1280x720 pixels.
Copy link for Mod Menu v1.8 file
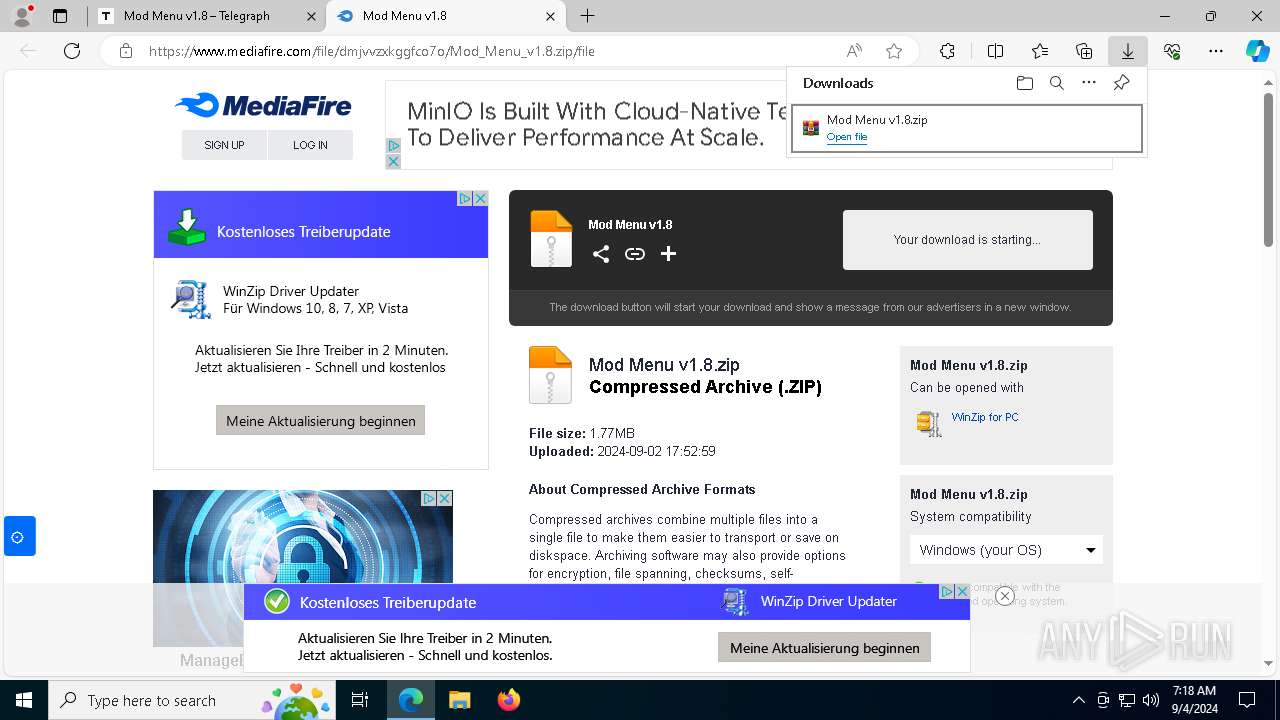click(x=635, y=254)
